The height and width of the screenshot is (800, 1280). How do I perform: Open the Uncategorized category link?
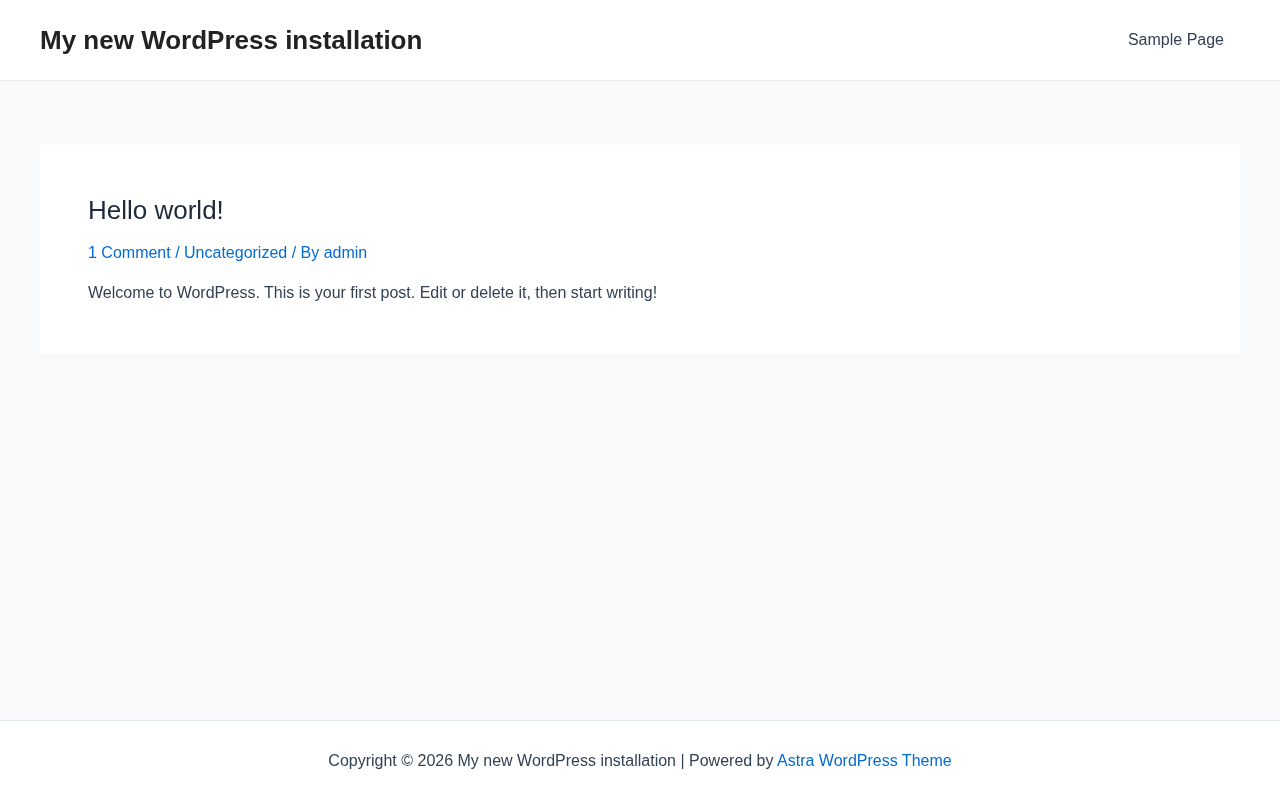coord(235,253)
